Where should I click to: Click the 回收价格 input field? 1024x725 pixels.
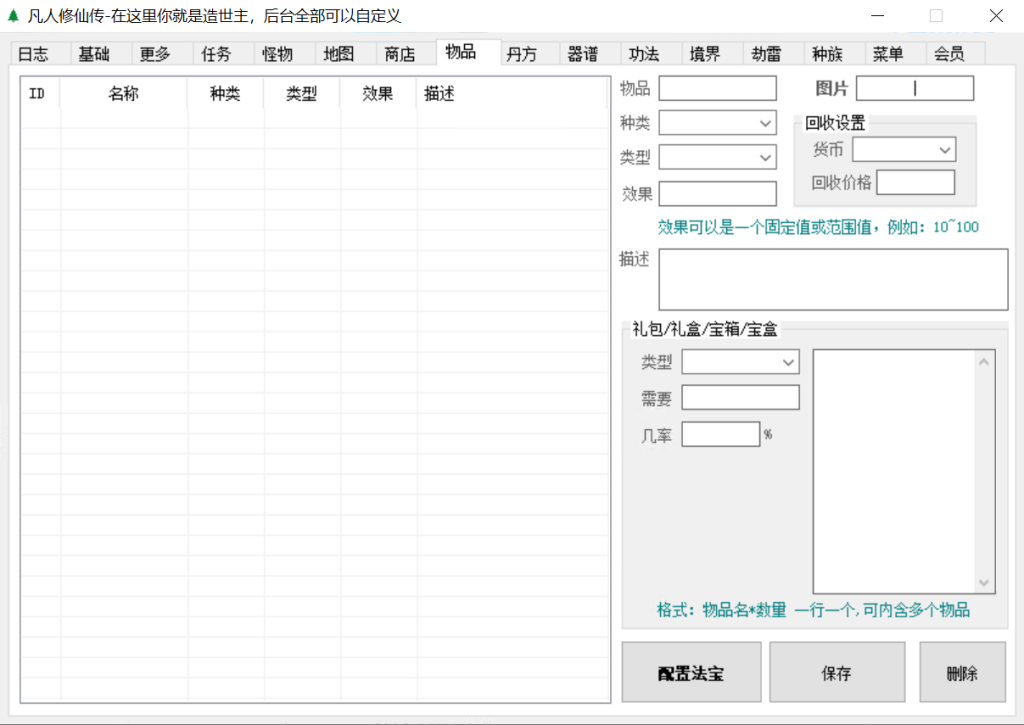click(x=915, y=183)
